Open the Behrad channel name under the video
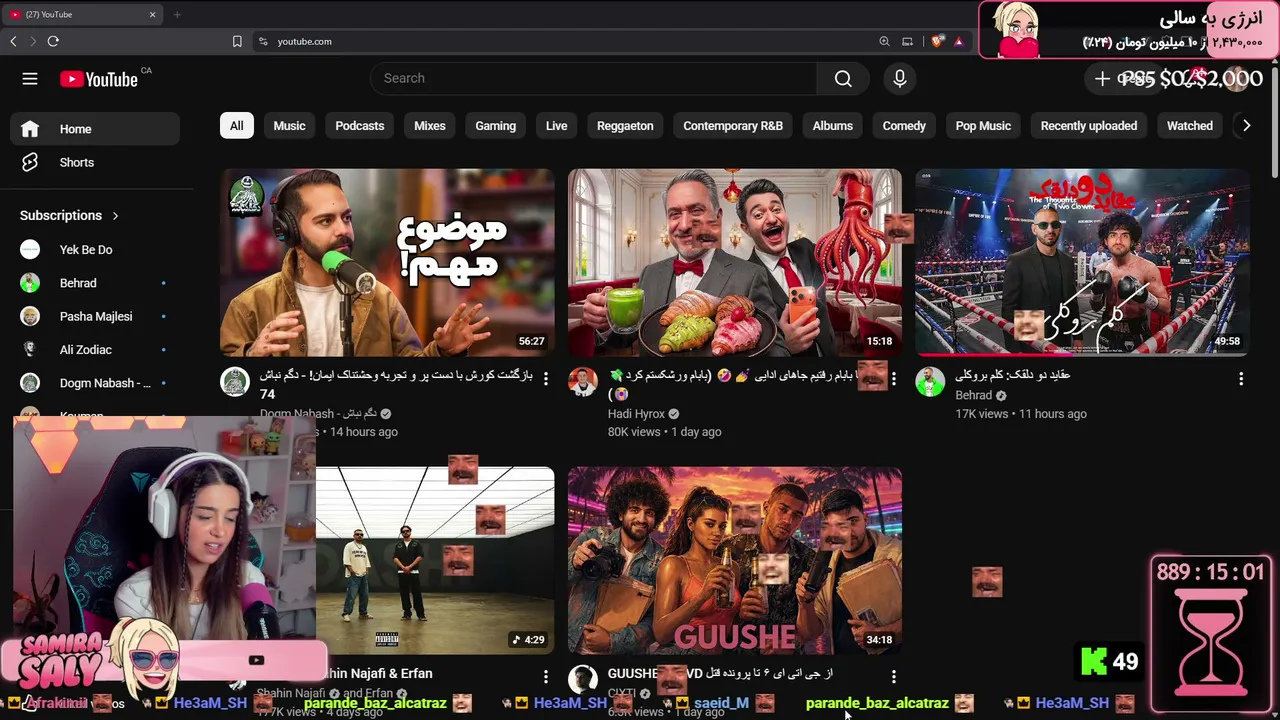Image resolution: width=1280 pixels, height=720 pixels. click(973, 396)
